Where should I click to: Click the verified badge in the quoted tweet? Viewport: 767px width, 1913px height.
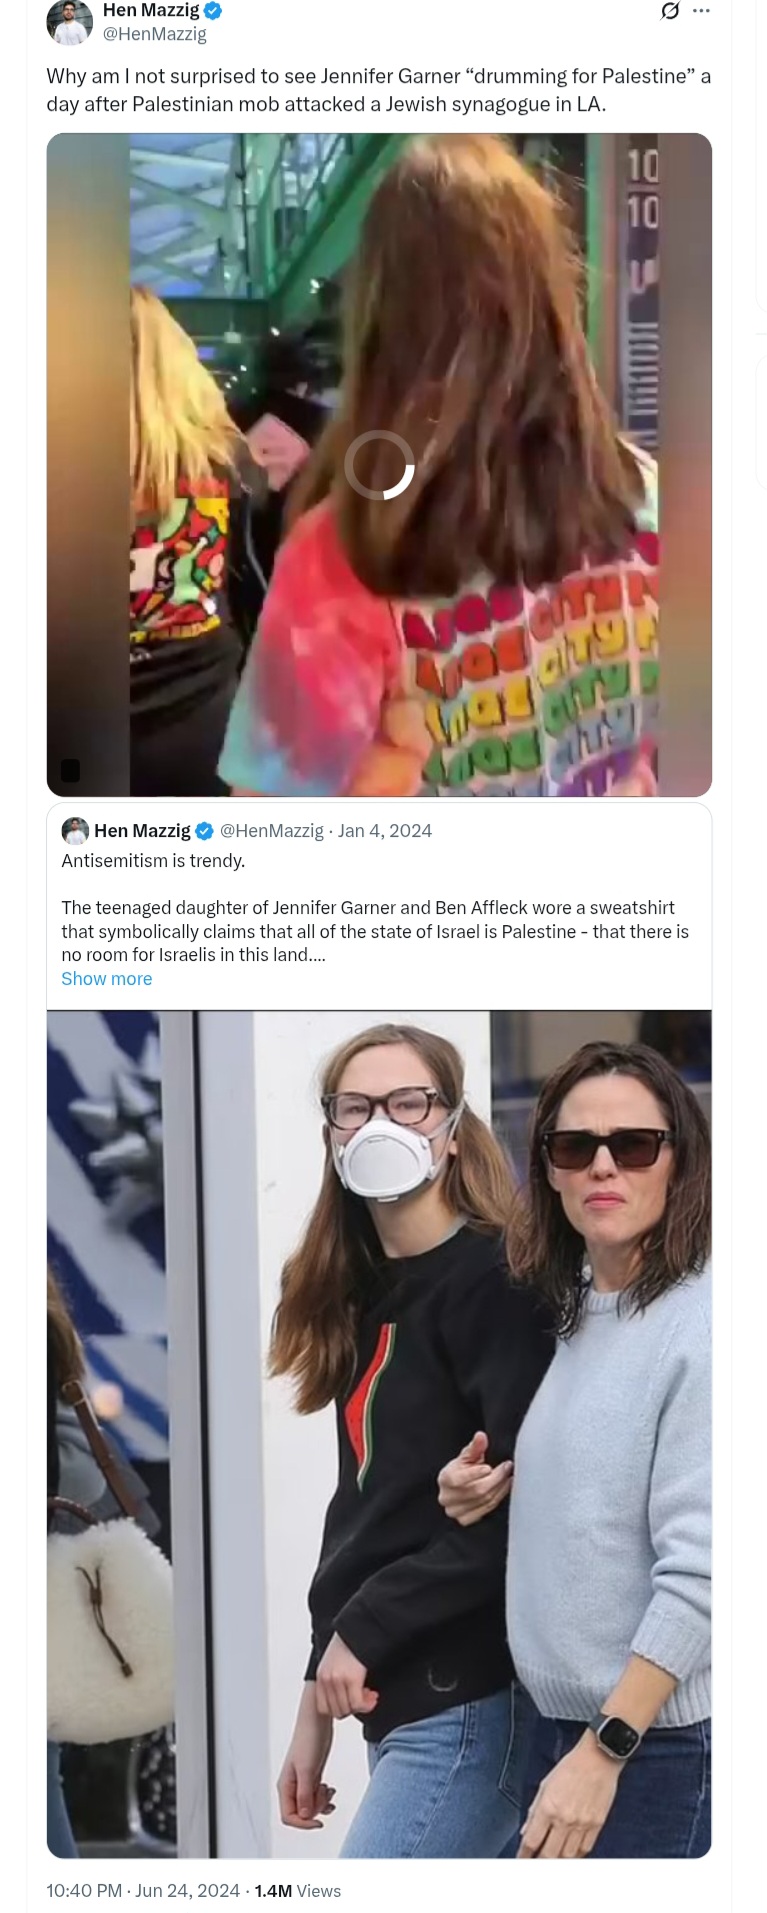(x=204, y=831)
